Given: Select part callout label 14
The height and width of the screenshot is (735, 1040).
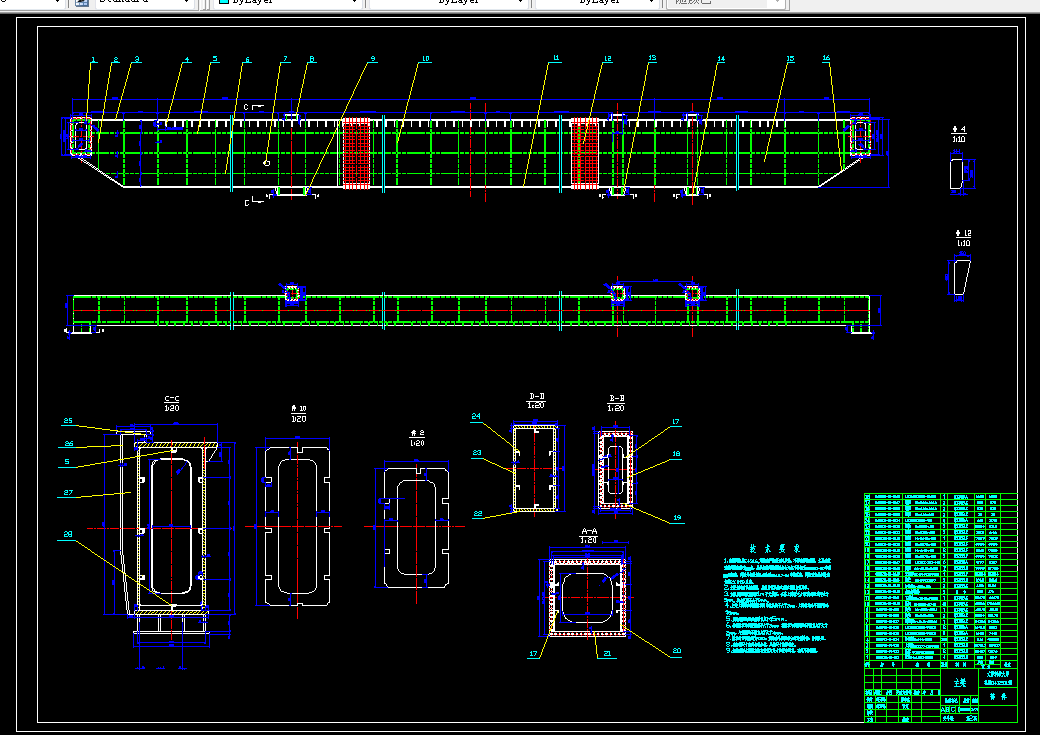Looking at the screenshot, I should tap(721, 60).
